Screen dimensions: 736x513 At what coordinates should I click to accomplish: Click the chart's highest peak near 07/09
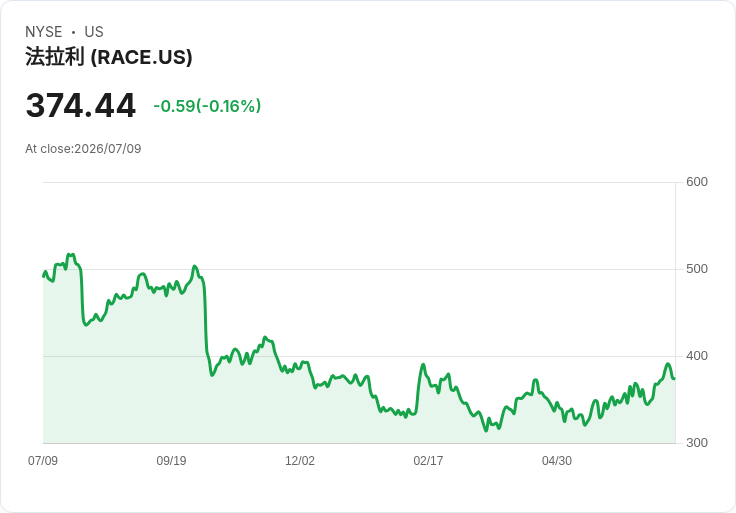coord(70,255)
